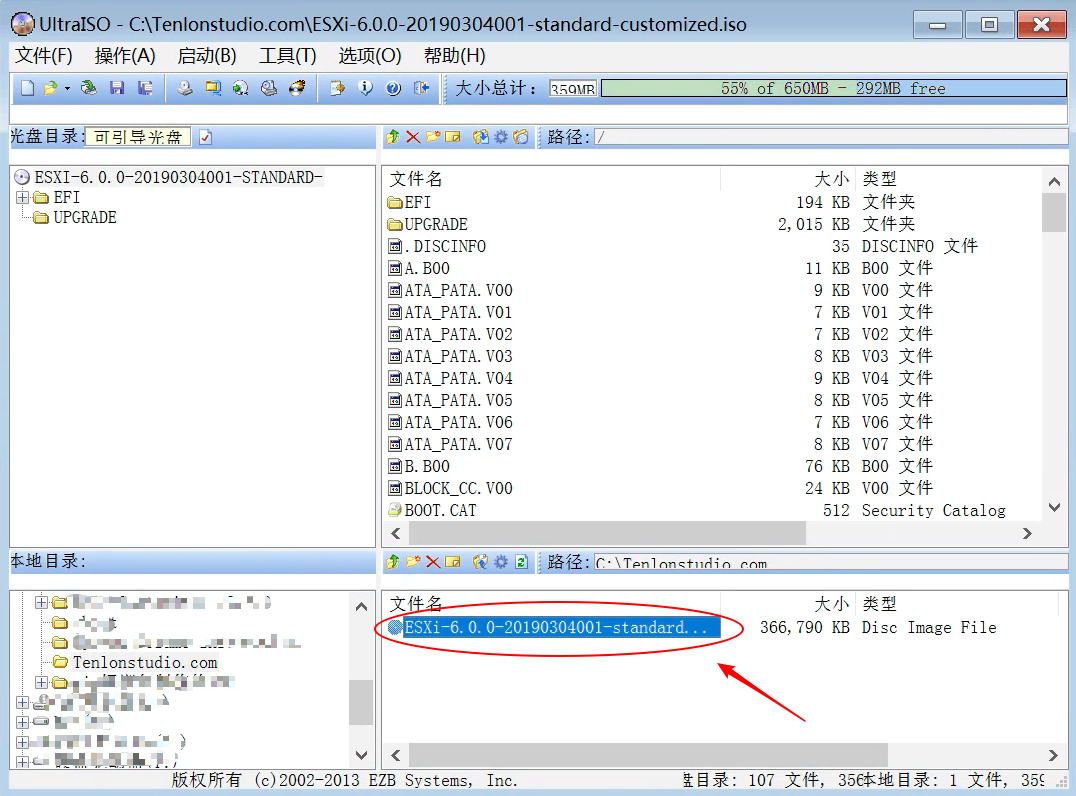Click the disc file list scroll up arrow
The image size is (1076, 796).
1055,181
